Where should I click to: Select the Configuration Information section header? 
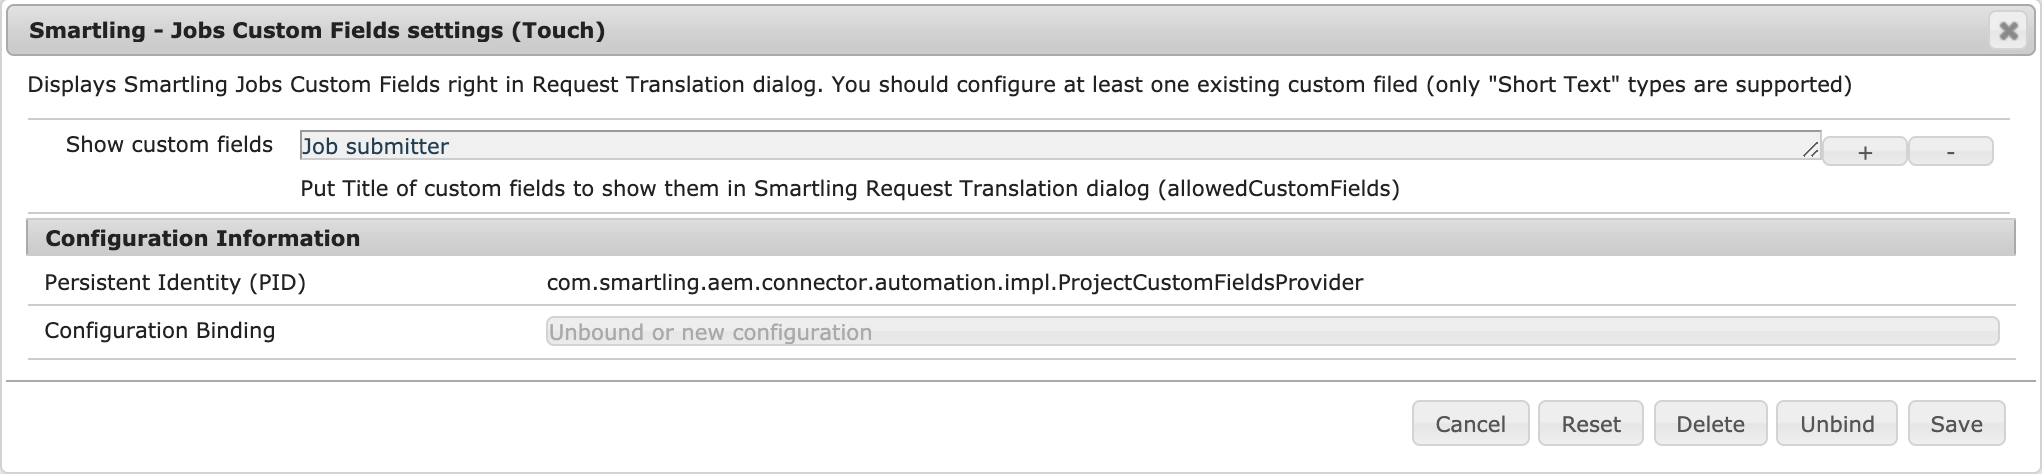203,238
